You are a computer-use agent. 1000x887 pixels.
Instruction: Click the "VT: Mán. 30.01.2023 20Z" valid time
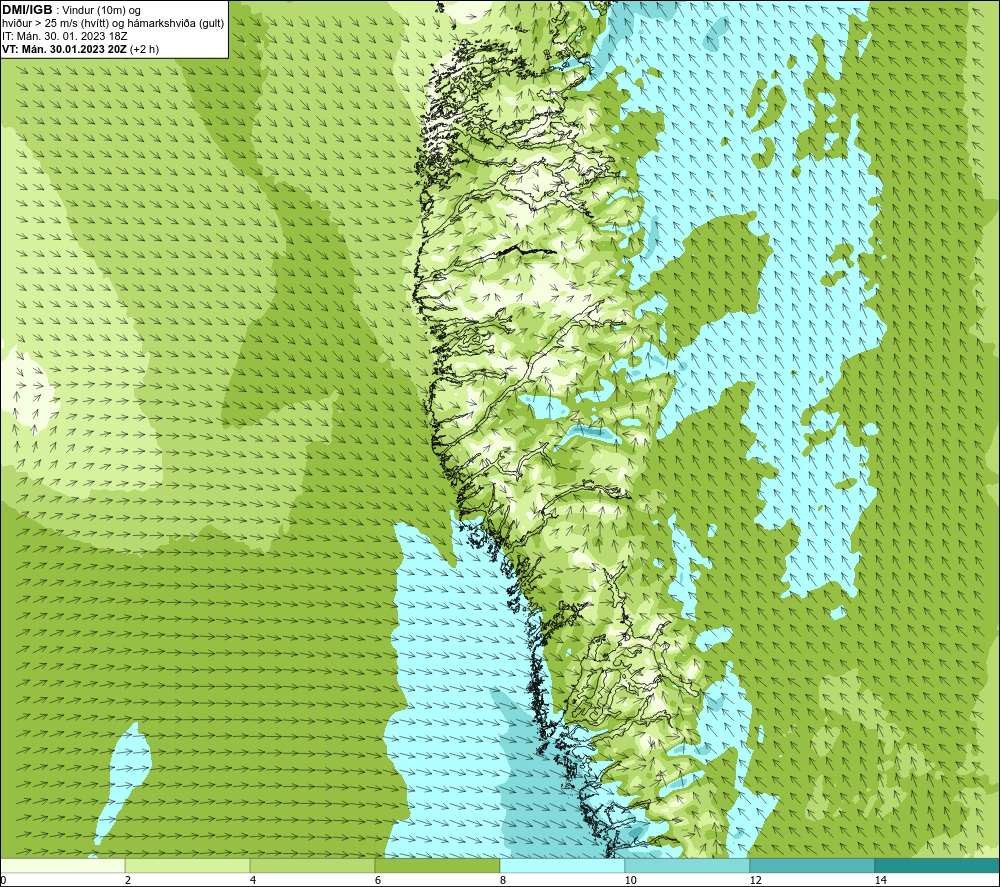click(64, 49)
